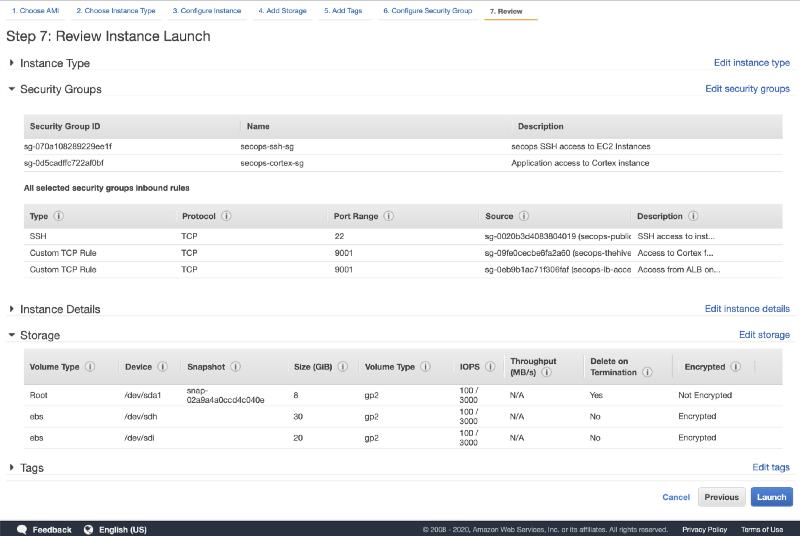Screen dimensions: 800x536
Task: Click info icon next to Source column
Action: pos(522,216)
